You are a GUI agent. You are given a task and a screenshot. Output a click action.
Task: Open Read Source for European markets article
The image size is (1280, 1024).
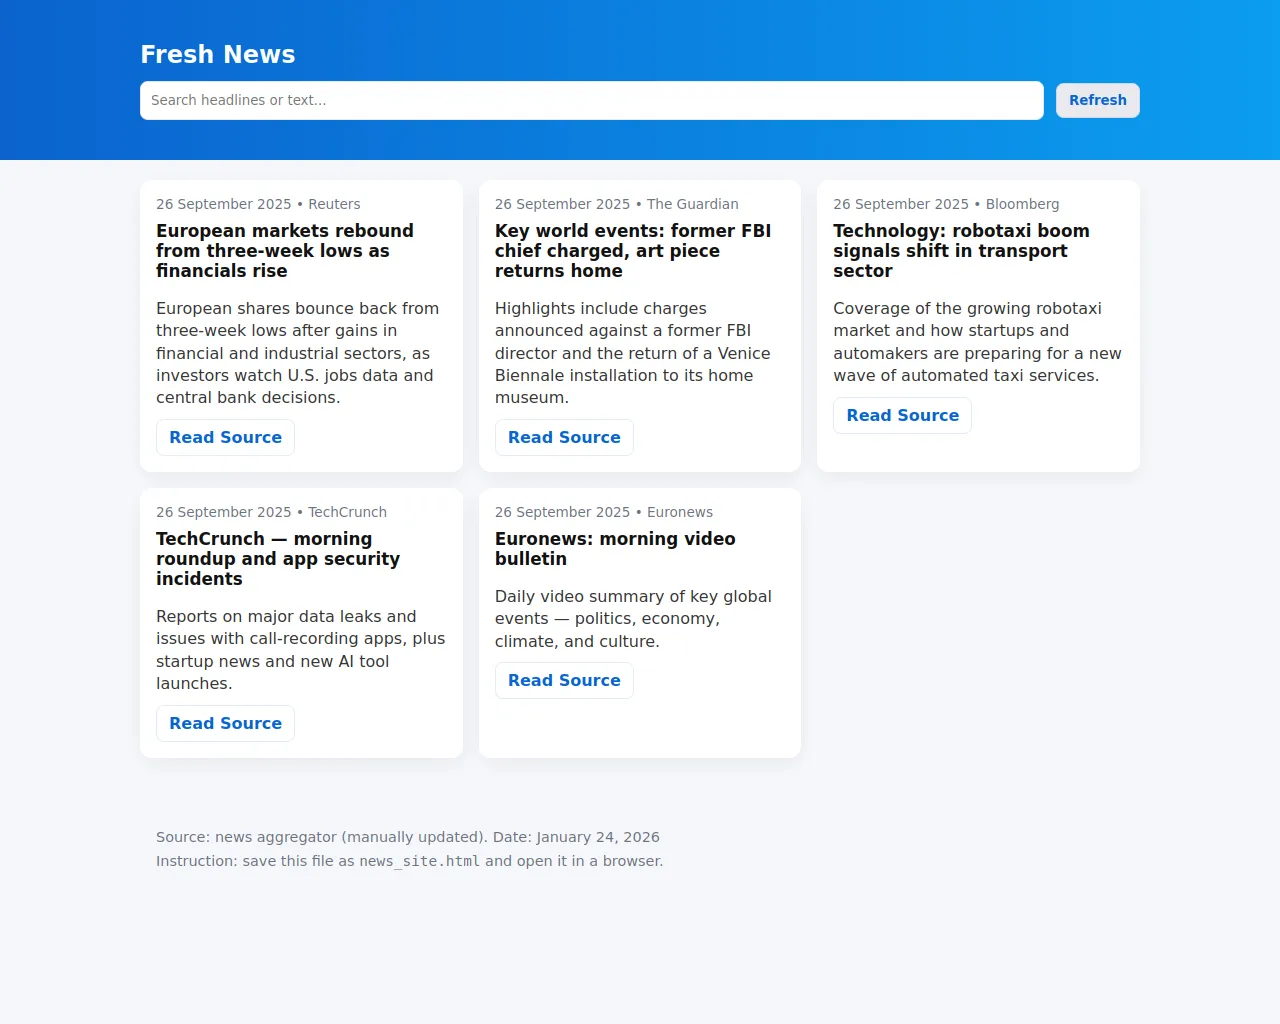[x=225, y=437]
